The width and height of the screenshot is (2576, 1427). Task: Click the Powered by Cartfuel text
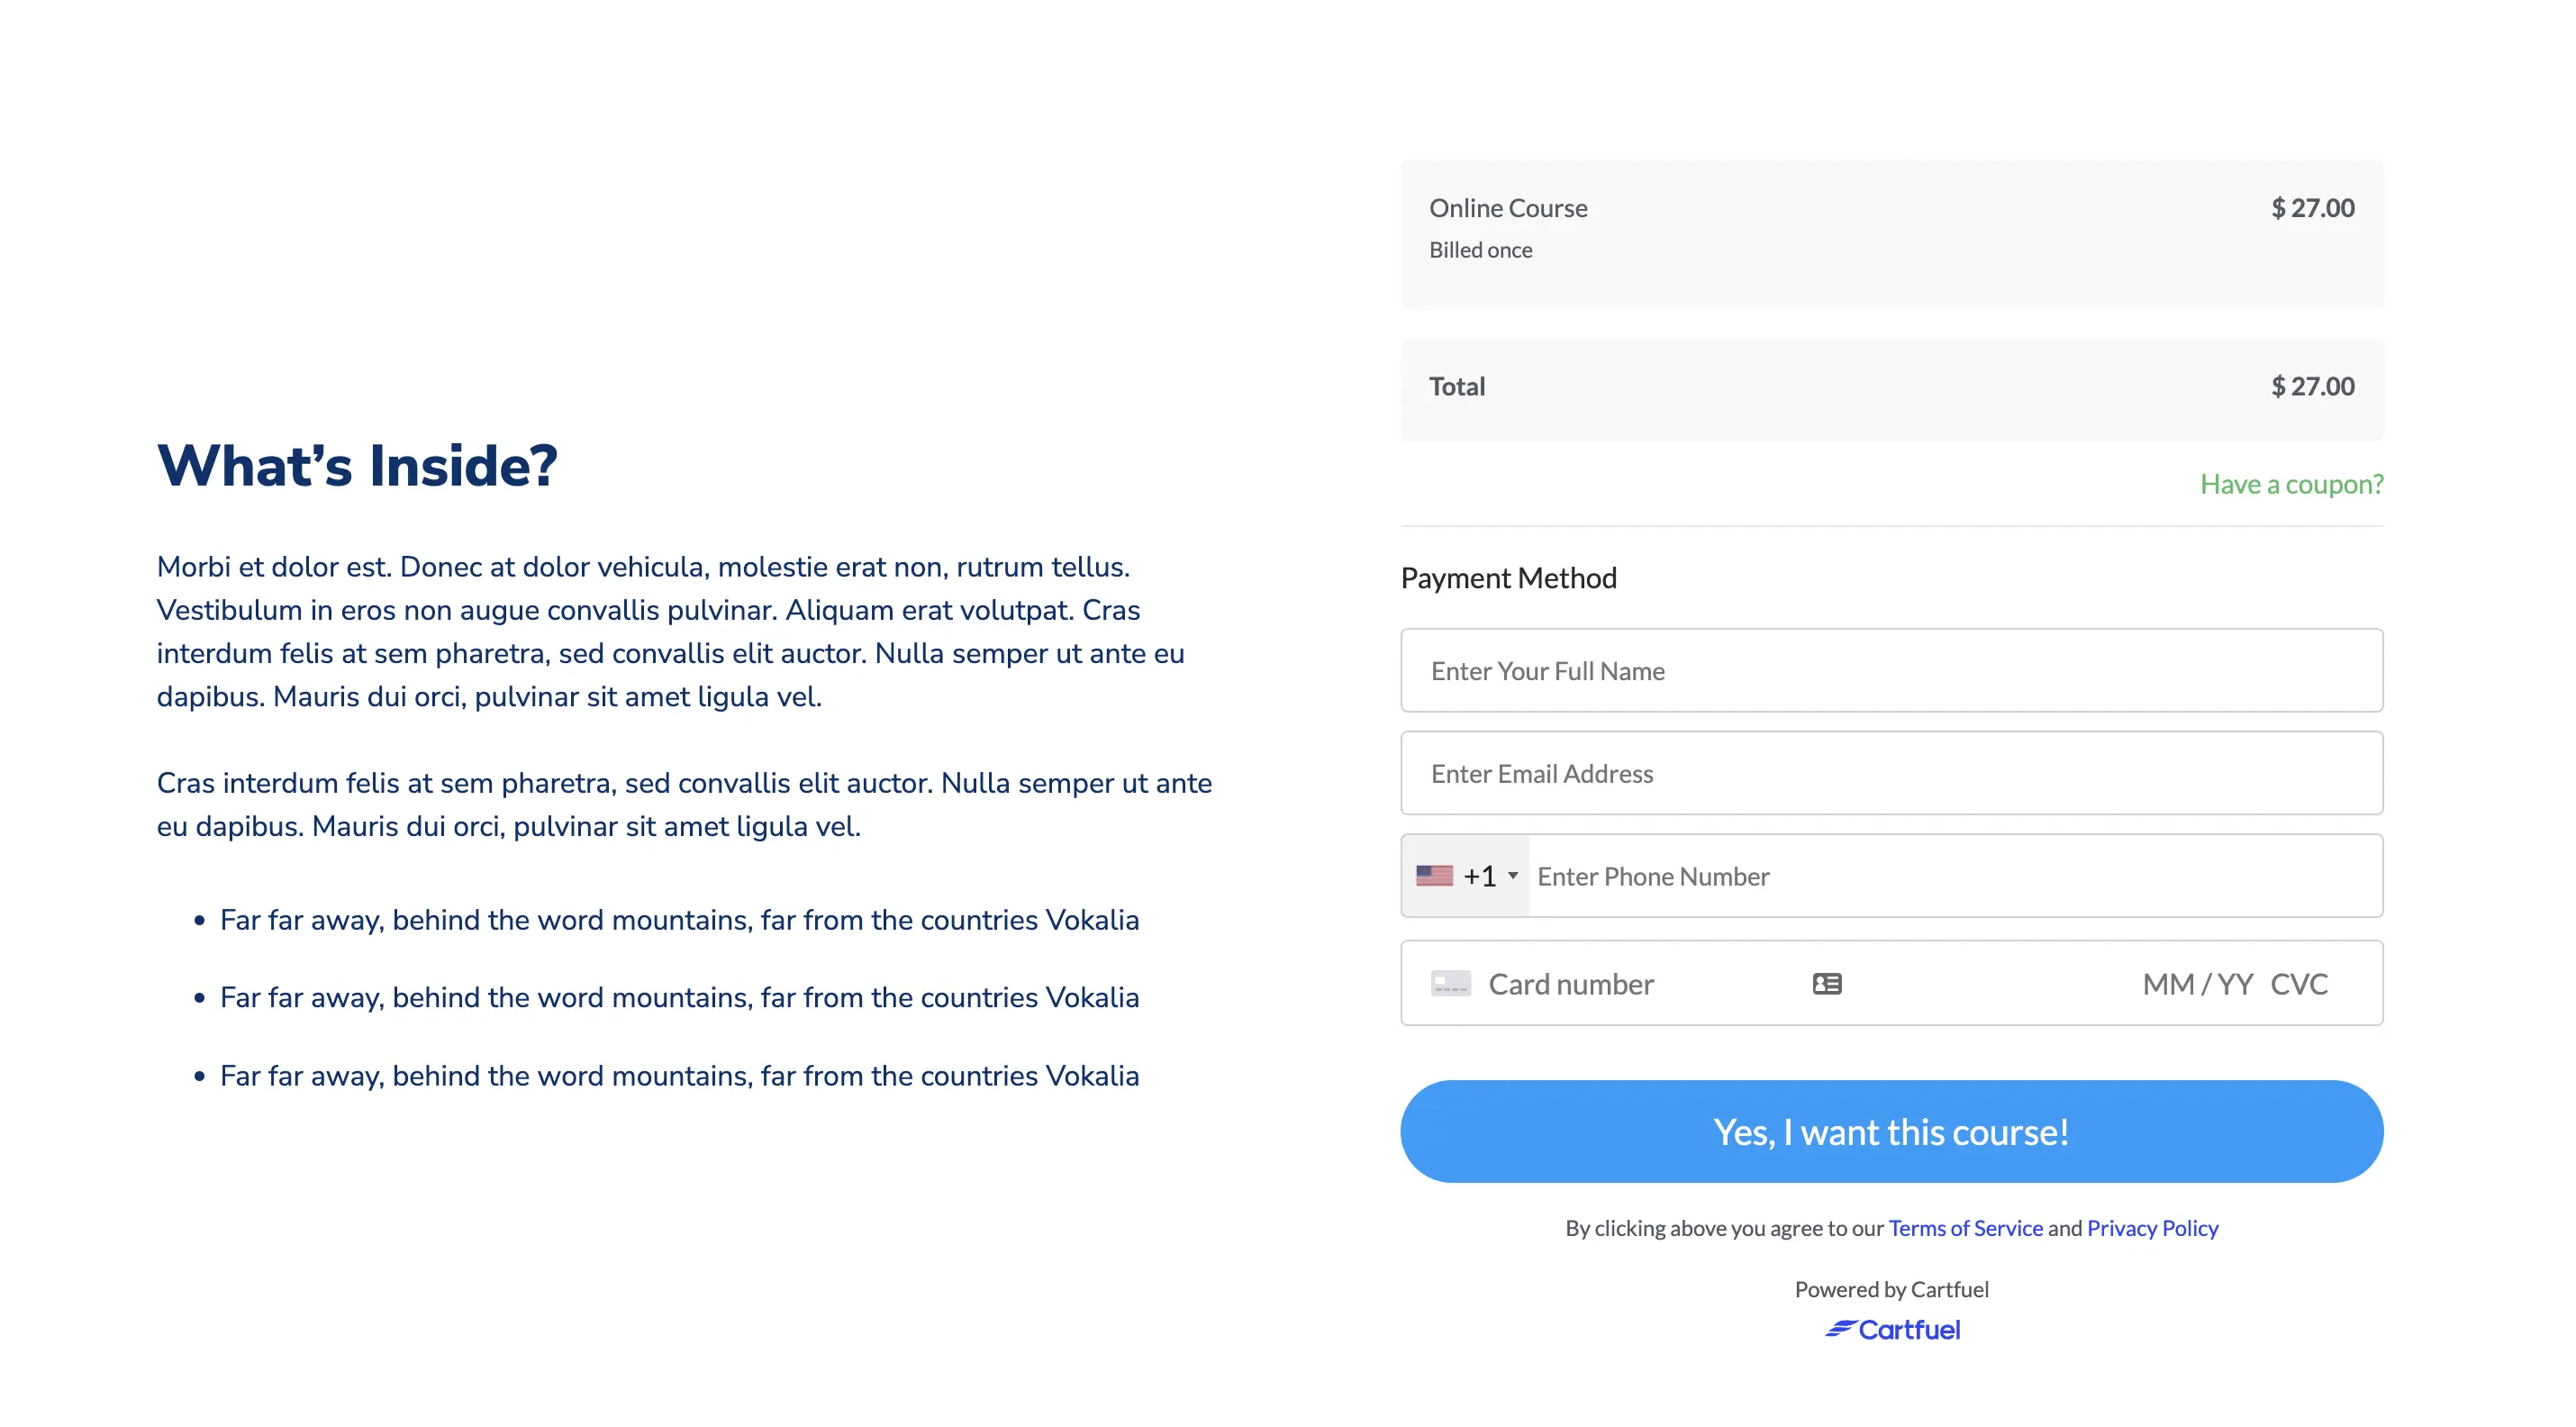(1891, 1289)
